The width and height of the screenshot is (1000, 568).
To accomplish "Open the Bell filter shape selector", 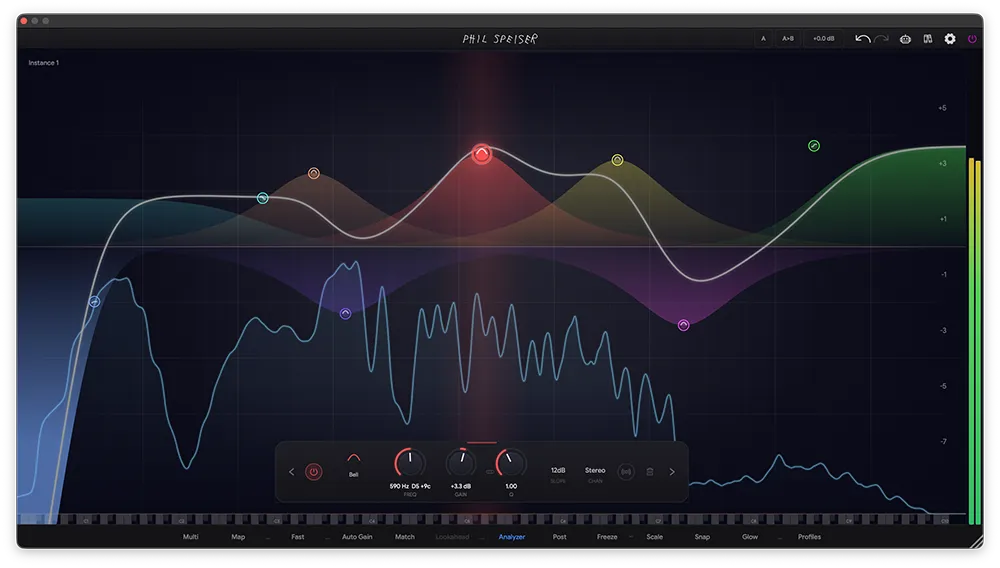I will pyautogui.click(x=353, y=463).
